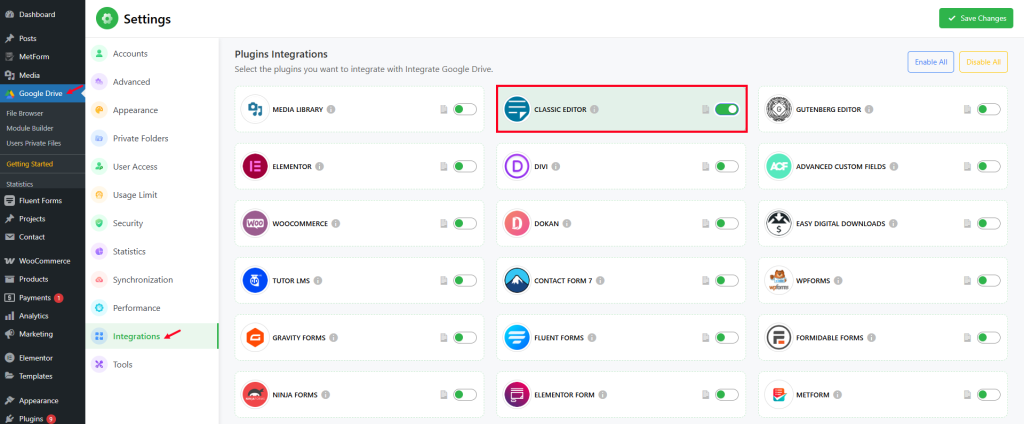Click the Gutenberg Editor plugin icon
Image resolution: width=1024 pixels, height=424 pixels.
pyautogui.click(x=778, y=110)
